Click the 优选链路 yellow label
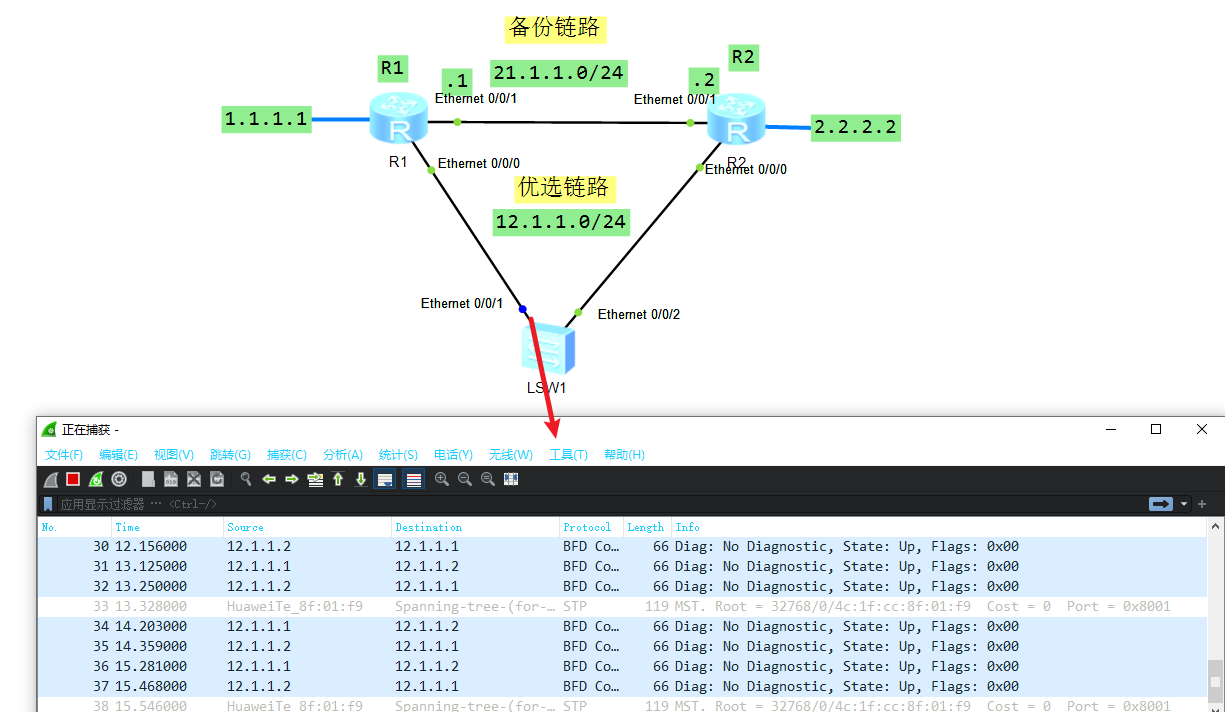The image size is (1225, 712). 563,187
